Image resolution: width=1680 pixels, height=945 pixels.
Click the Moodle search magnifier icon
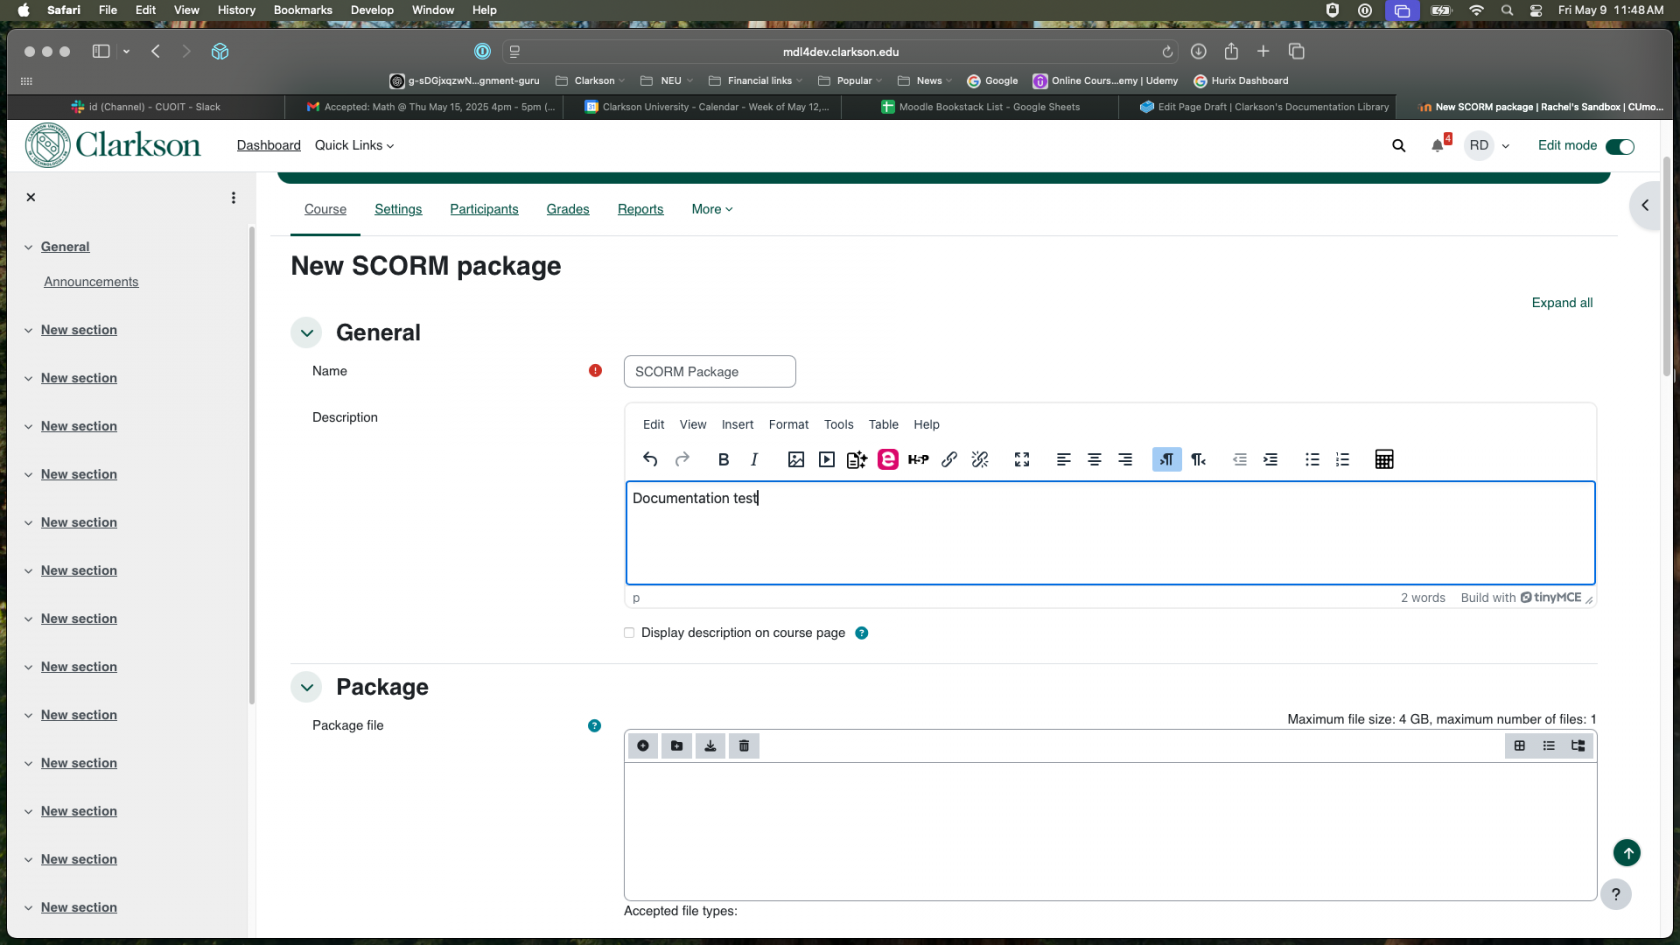tap(1399, 146)
